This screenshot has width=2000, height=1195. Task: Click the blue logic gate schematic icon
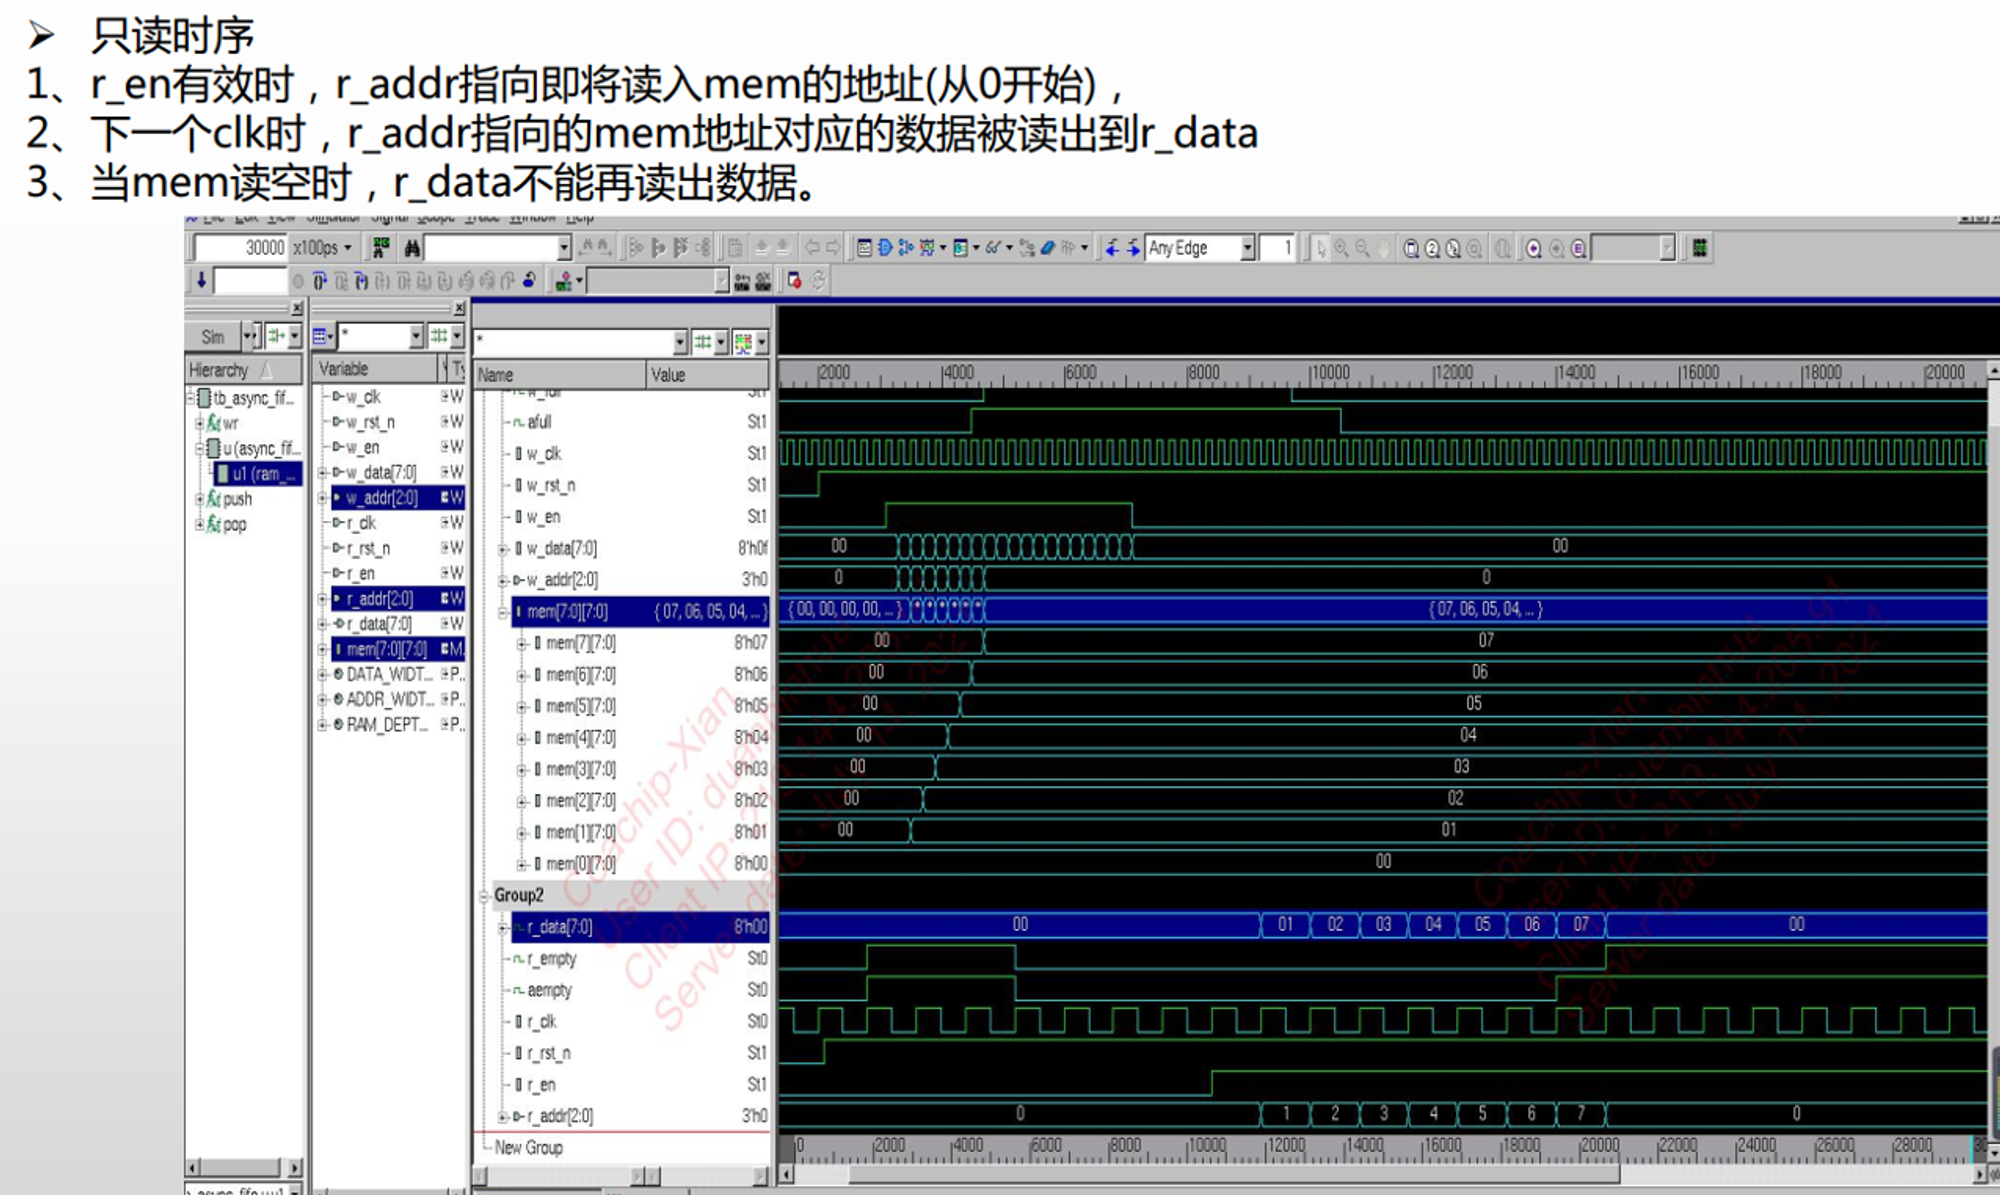tap(885, 248)
